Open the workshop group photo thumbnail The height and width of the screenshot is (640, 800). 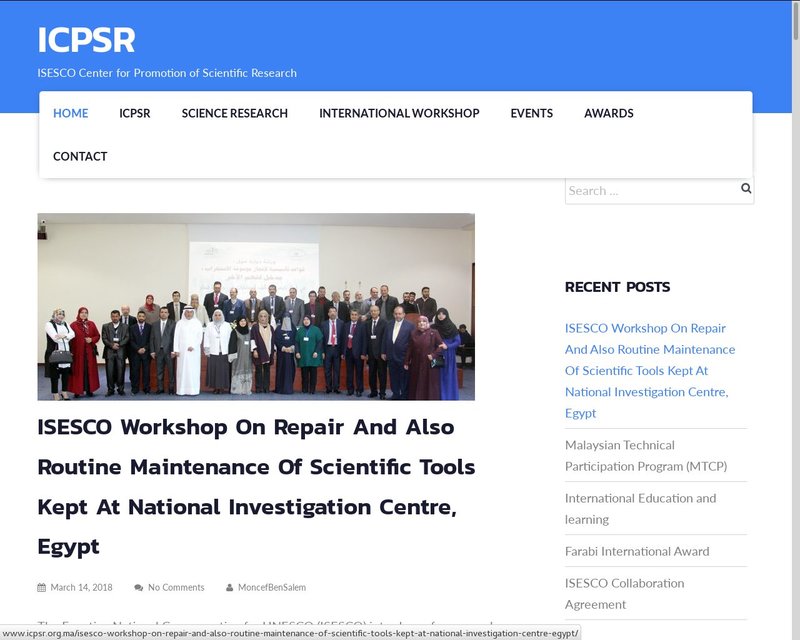point(256,307)
